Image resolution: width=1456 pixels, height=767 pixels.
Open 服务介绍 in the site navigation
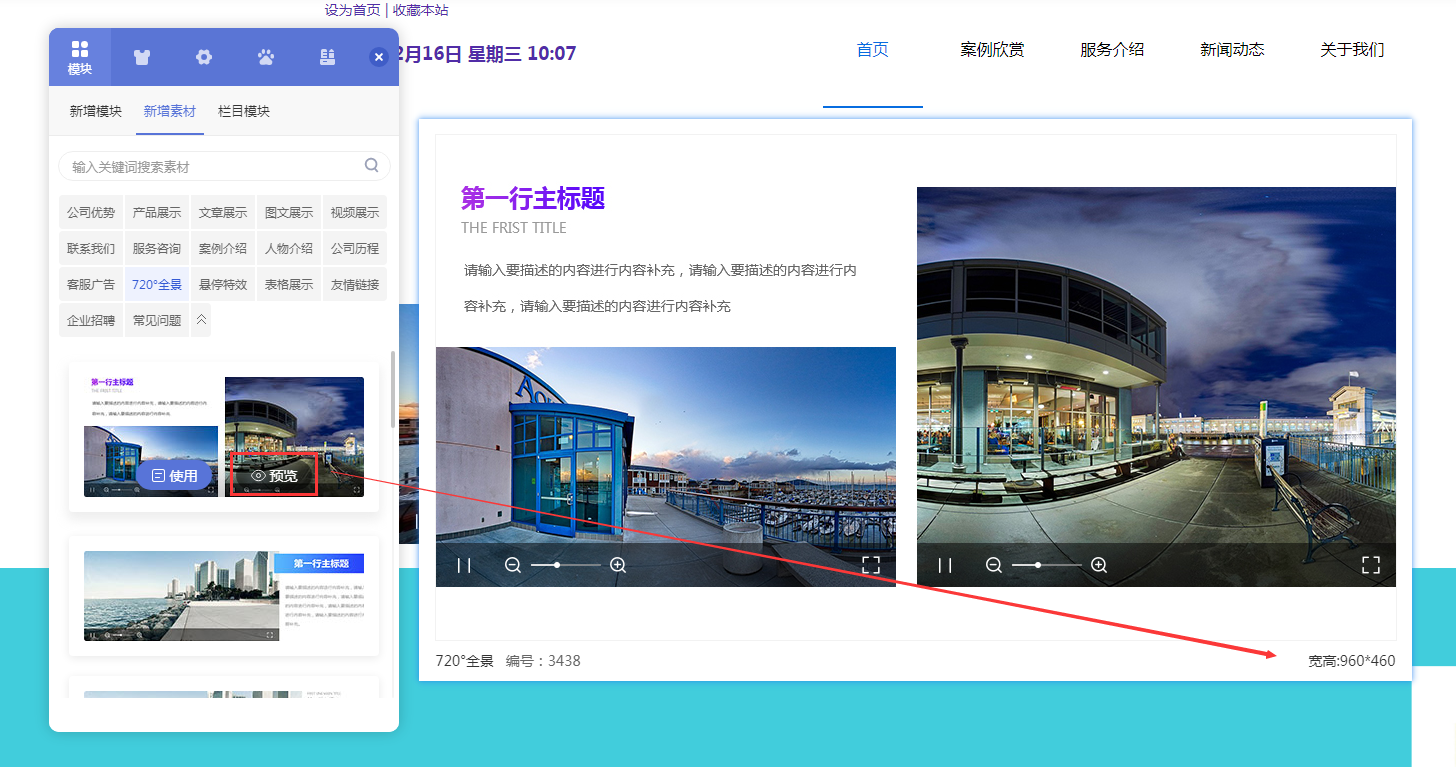pos(1112,50)
